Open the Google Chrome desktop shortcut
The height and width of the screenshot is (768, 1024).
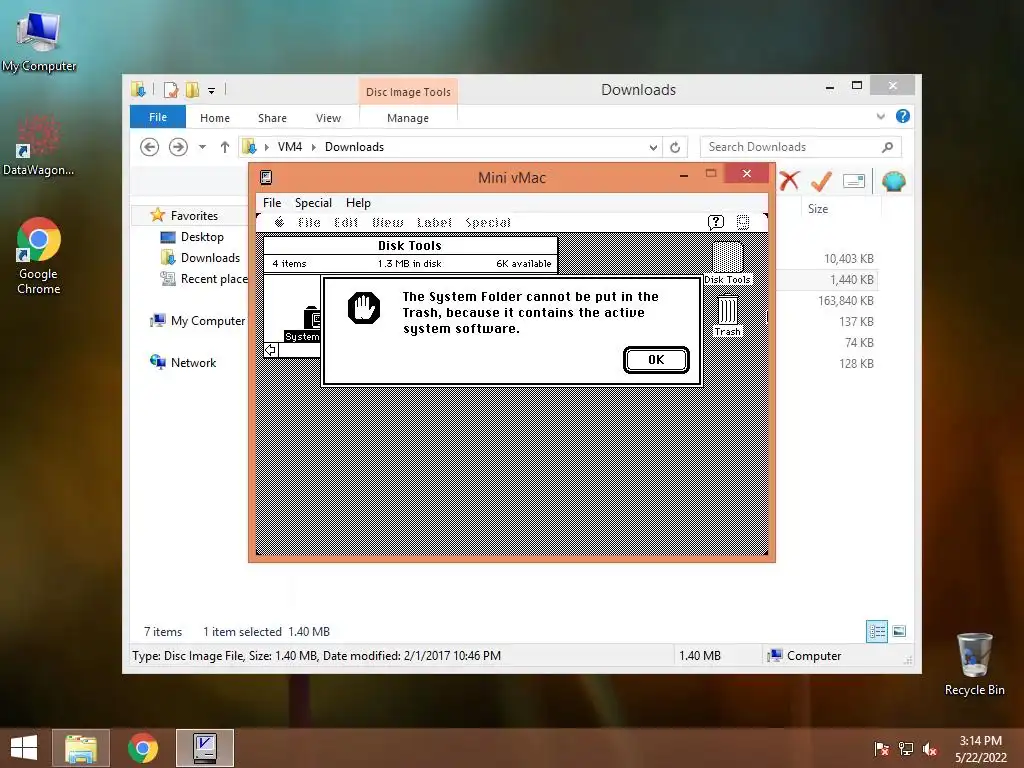39,256
